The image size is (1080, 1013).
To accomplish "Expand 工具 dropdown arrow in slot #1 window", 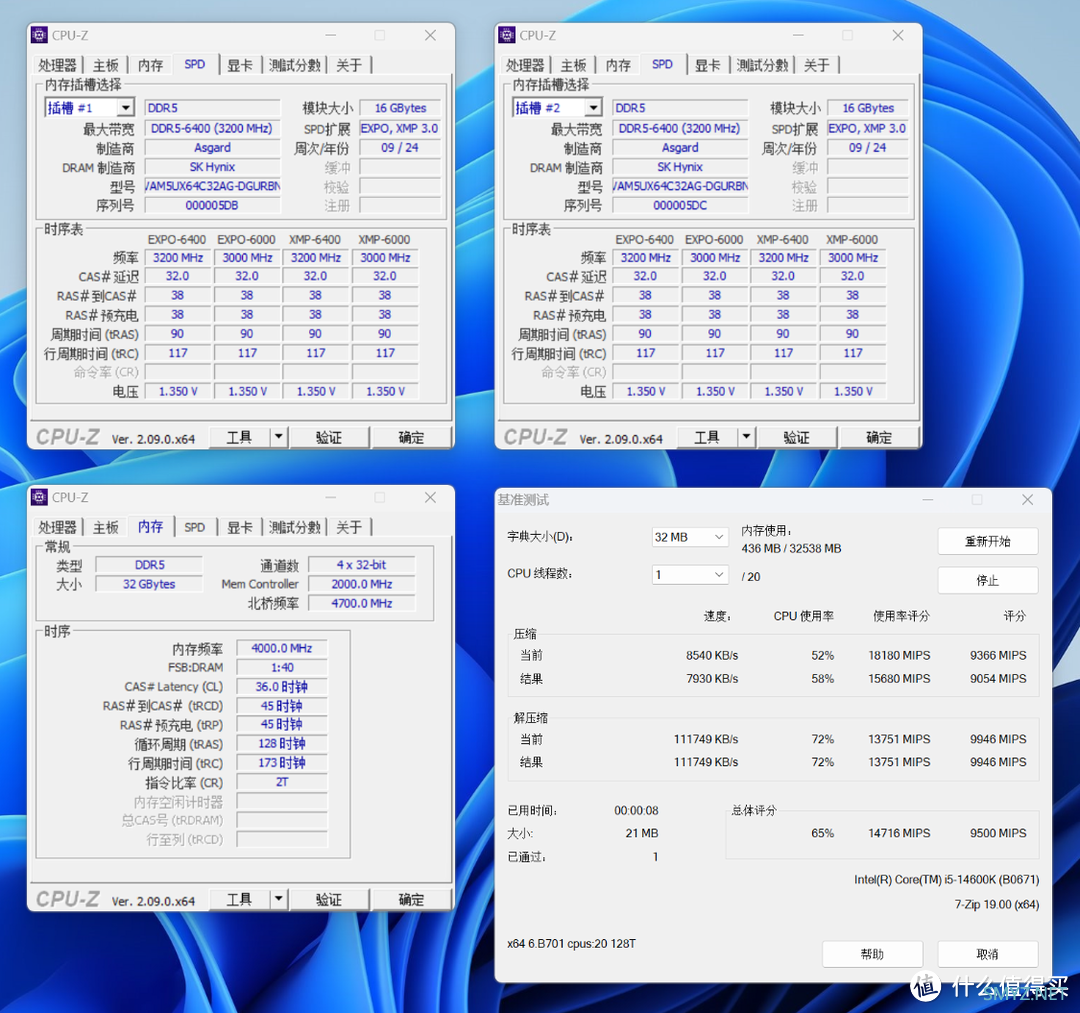I will pyautogui.click(x=278, y=437).
